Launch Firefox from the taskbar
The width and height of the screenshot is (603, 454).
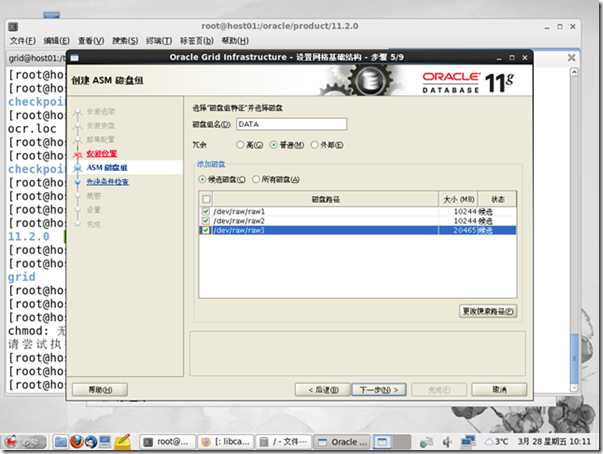click(x=76, y=442)
